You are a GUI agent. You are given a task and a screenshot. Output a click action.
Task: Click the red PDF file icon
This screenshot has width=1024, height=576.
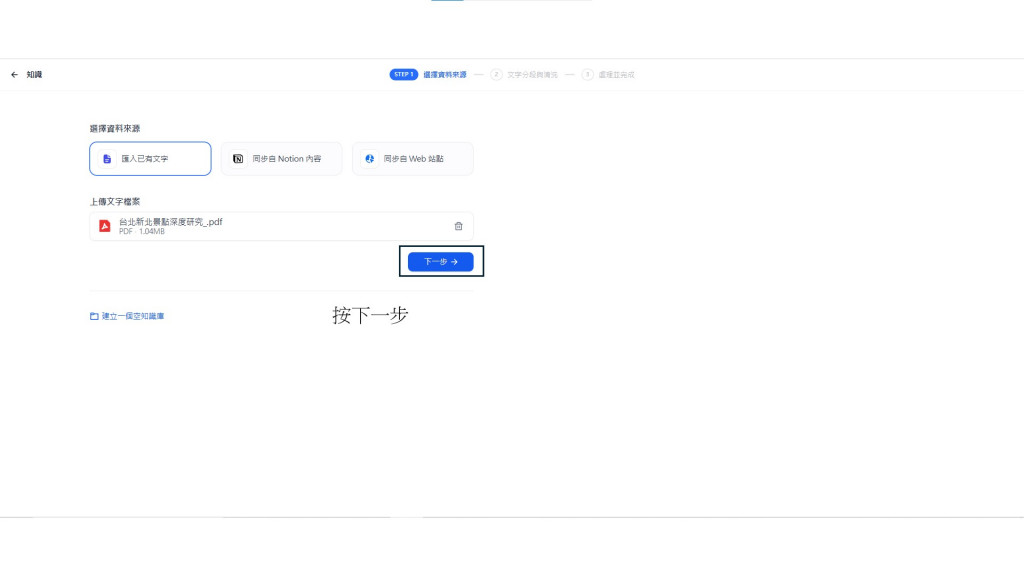point(104,226)
